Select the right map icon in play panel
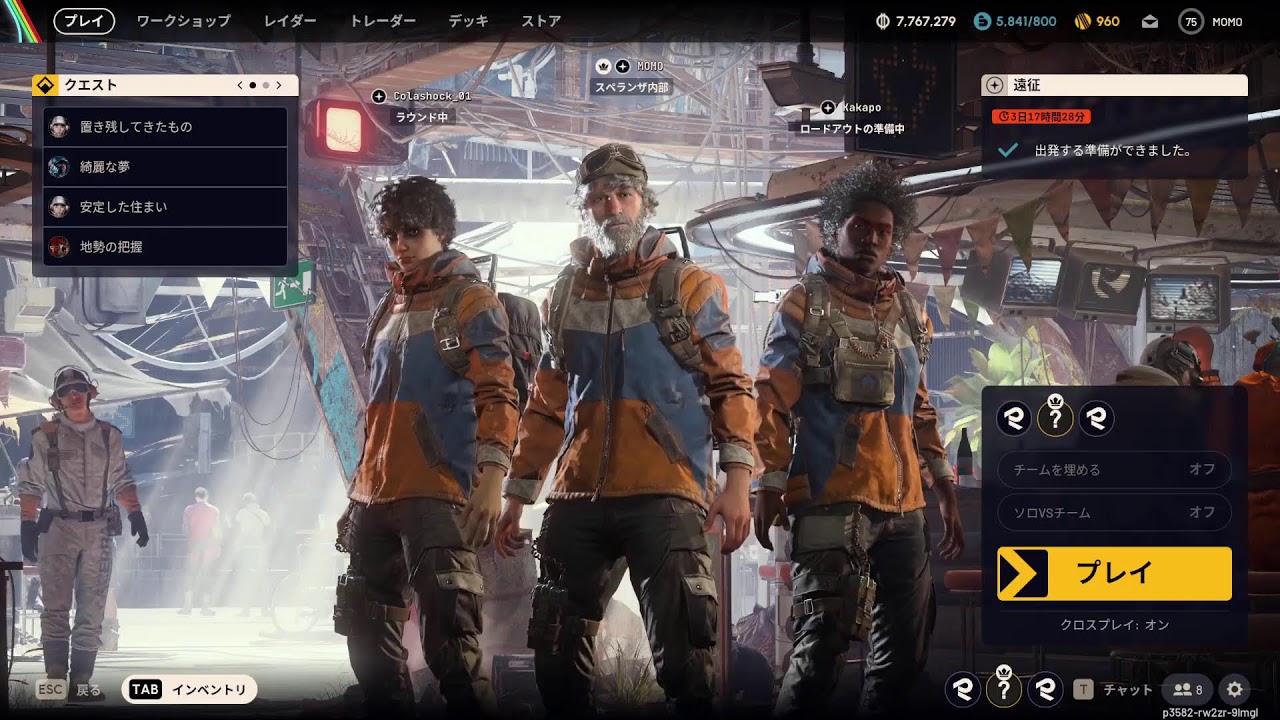 point(1096,418)
